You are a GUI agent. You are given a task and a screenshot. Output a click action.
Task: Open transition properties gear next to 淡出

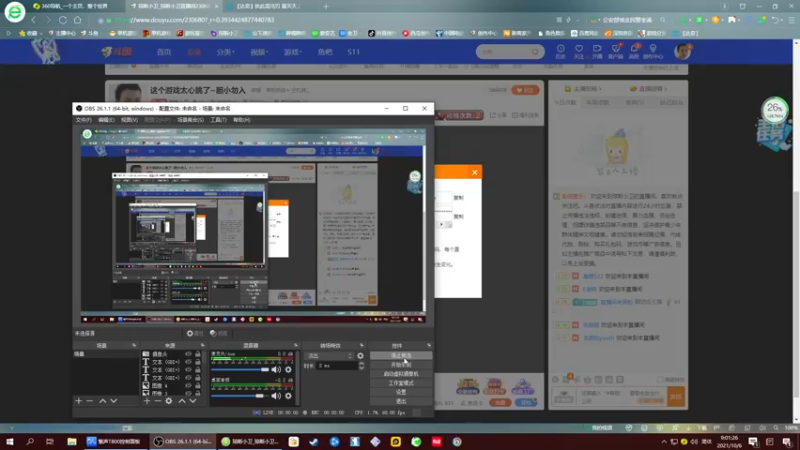(360, 356)
